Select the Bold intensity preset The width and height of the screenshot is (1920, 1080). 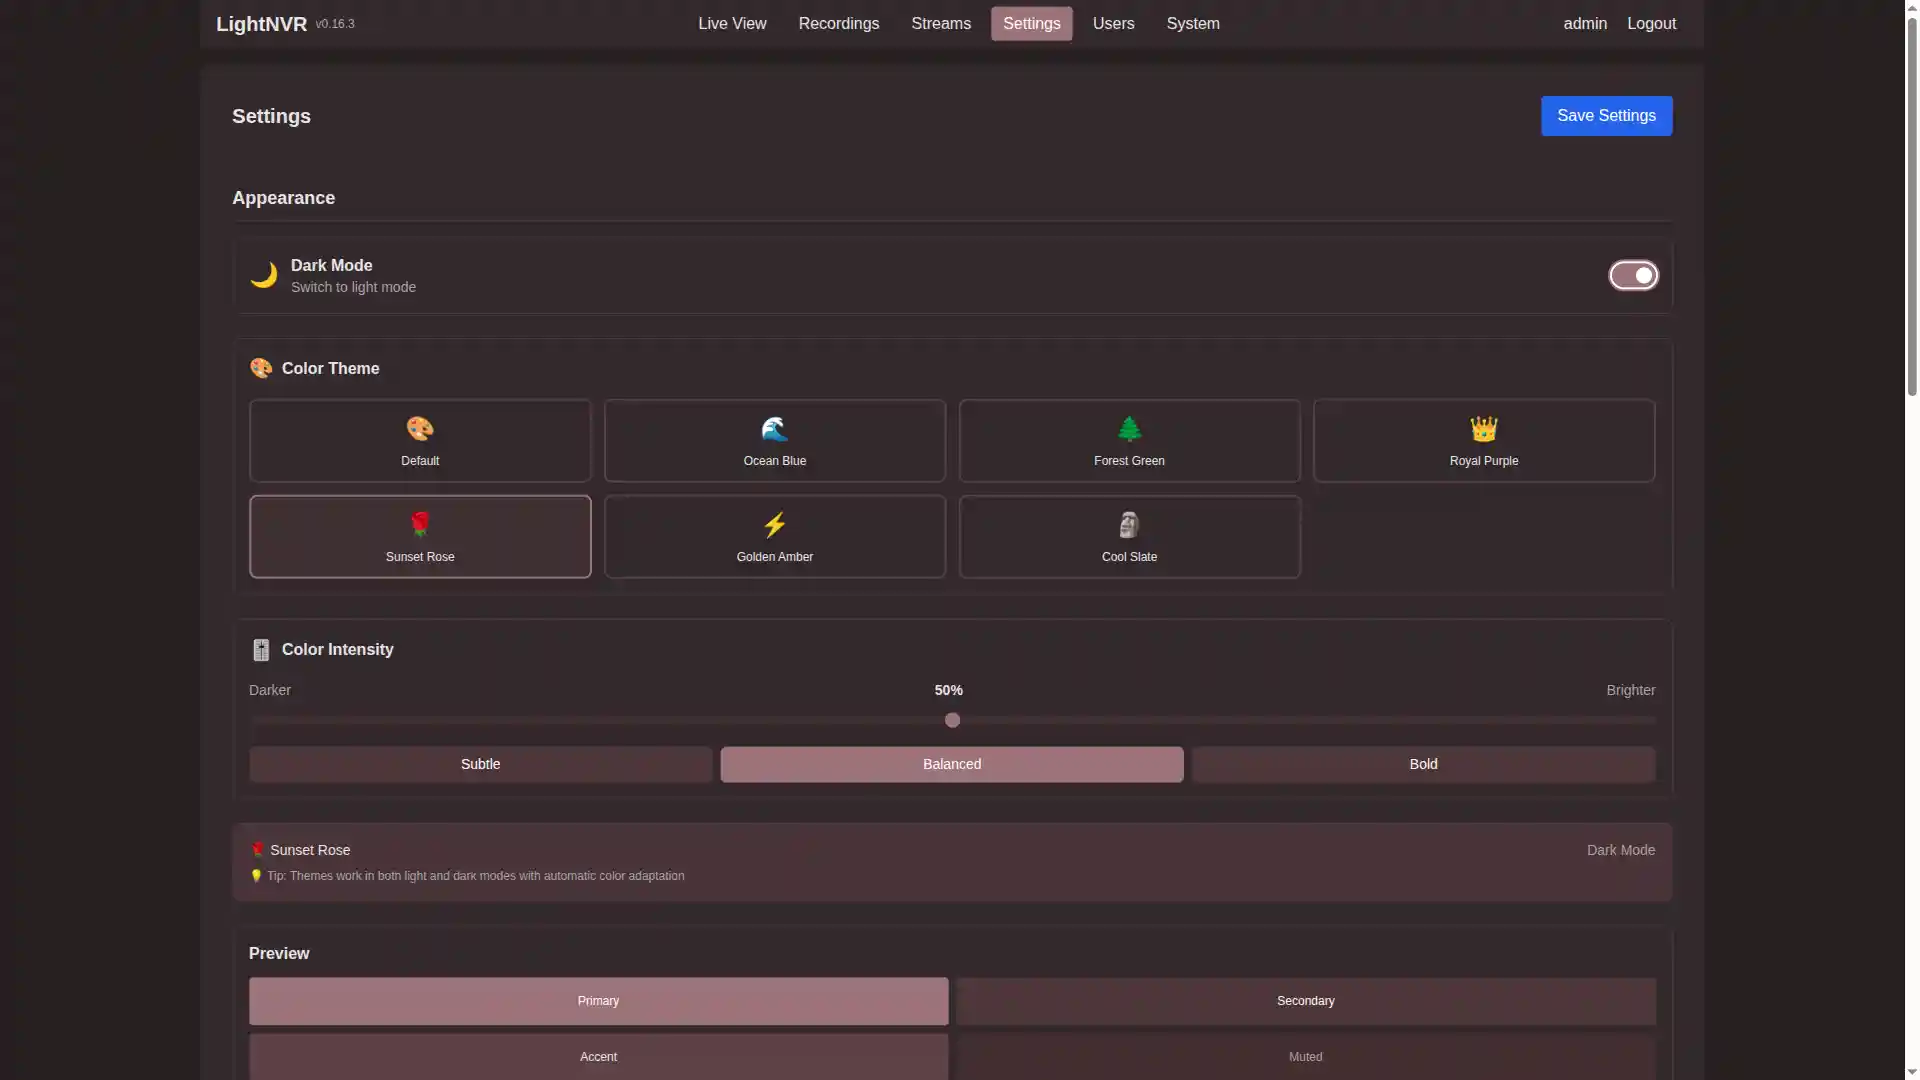pos(1422,763)
